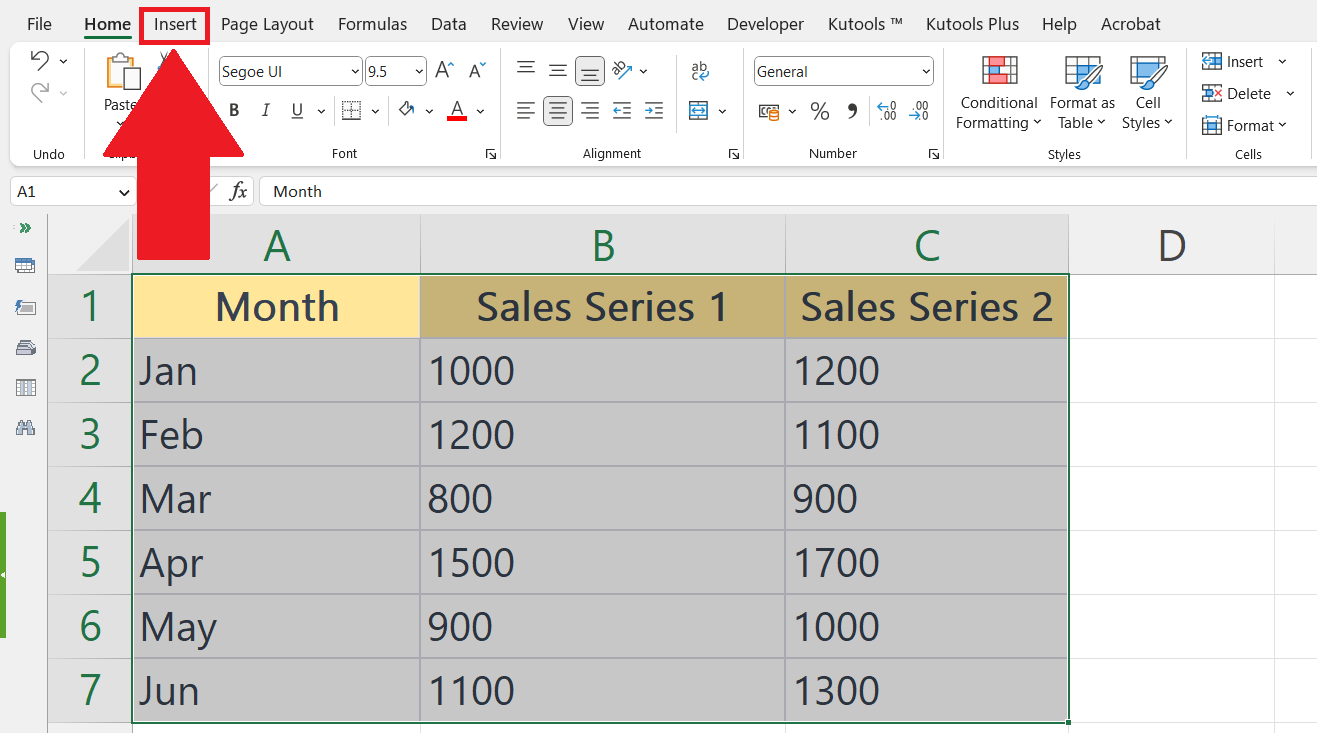Click the Orientation text-angle icon

(622, 70)
